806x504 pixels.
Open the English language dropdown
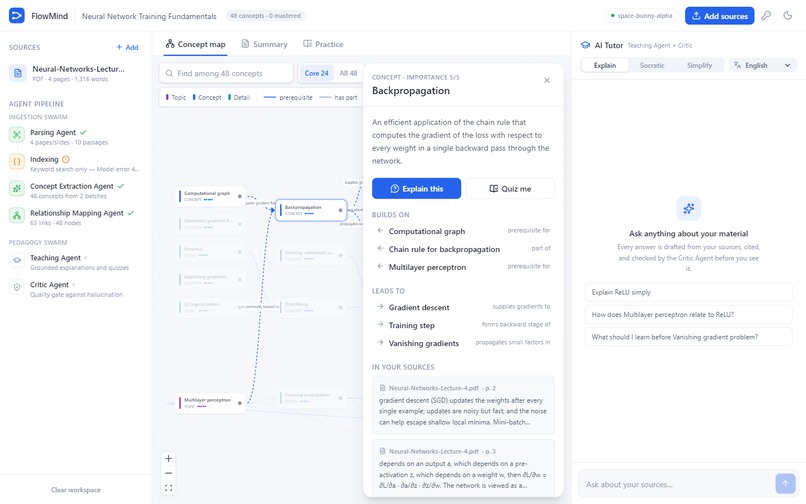[762, 65]
